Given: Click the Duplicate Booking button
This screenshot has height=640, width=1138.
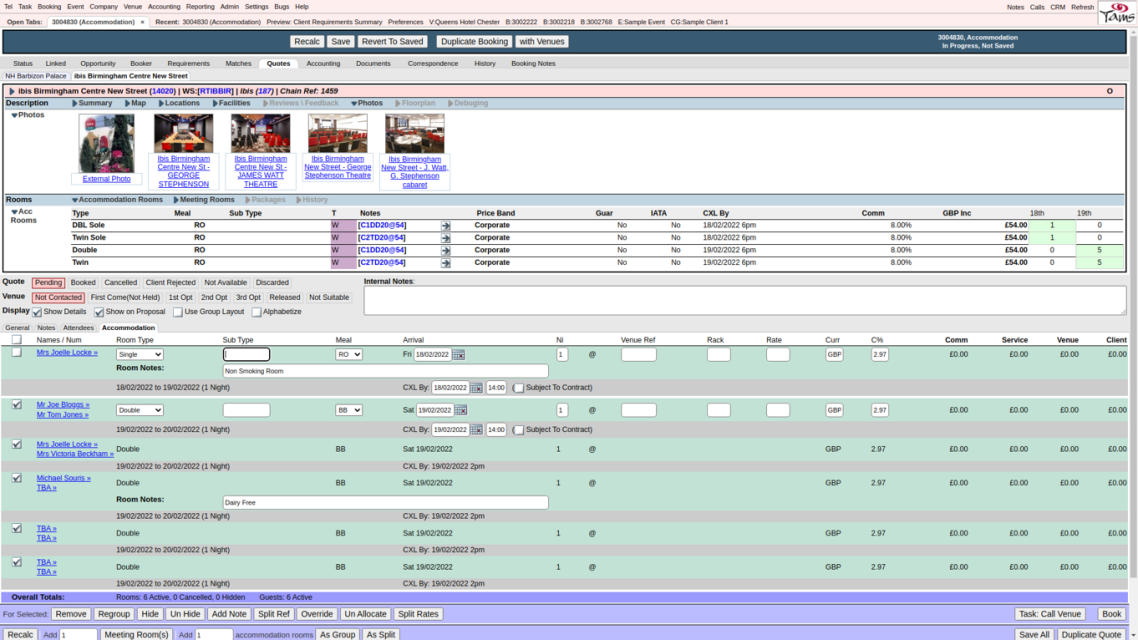Looking at the screenshot, I should (x=474, y=42).
